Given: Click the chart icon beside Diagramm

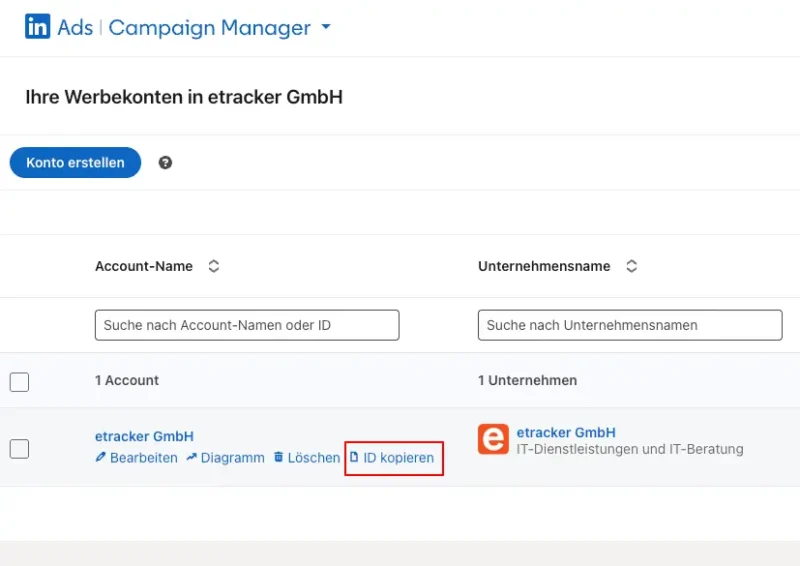Looking at the screenshot, I should click(x=192, y=458).
